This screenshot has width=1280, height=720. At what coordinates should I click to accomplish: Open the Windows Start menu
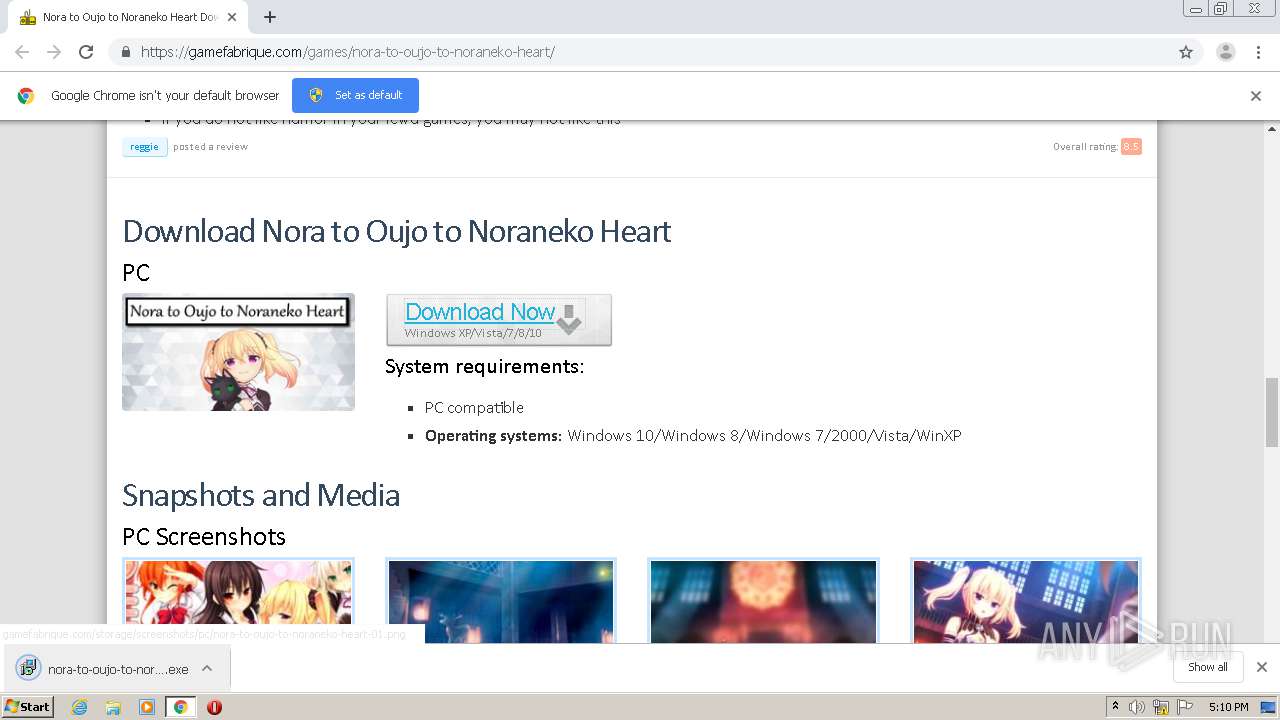tap(28, 707)
